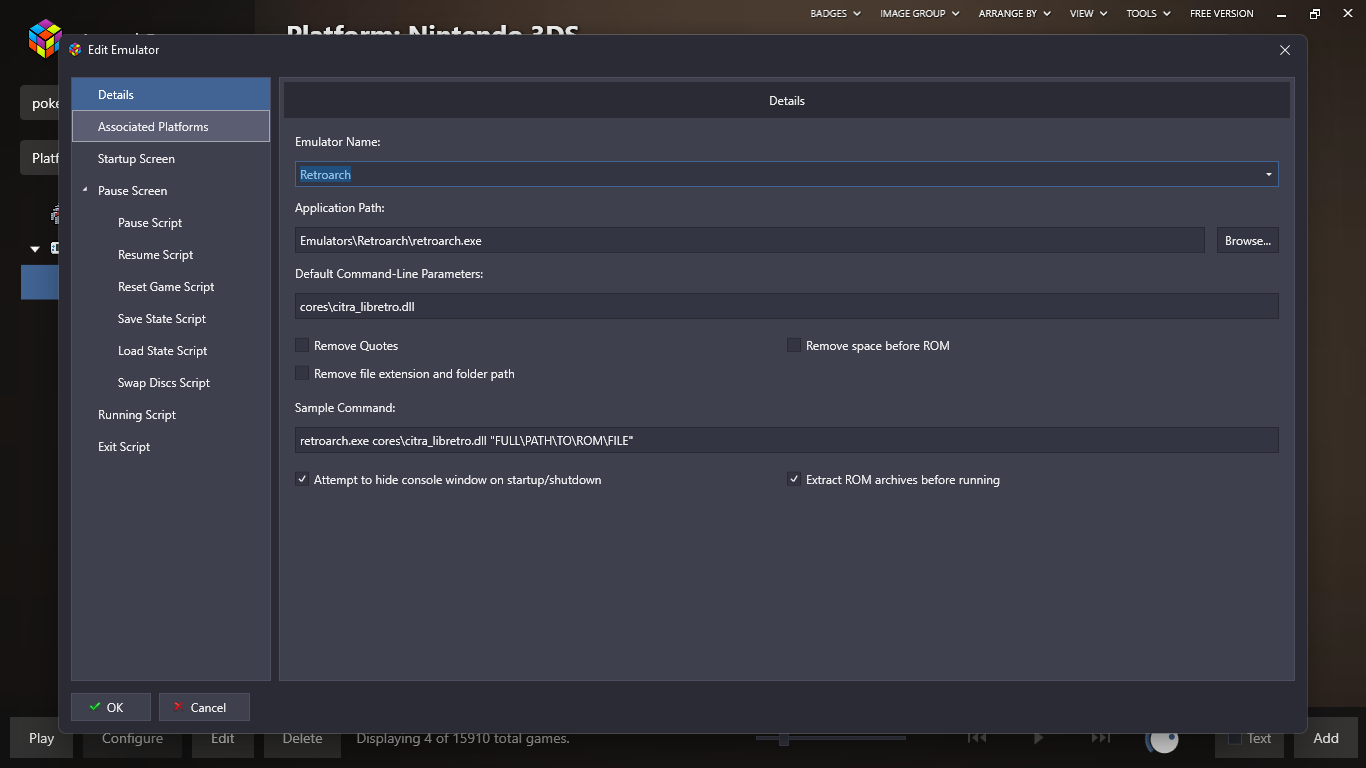
Task: Enable Remove space before ROM
Action: 794,345
